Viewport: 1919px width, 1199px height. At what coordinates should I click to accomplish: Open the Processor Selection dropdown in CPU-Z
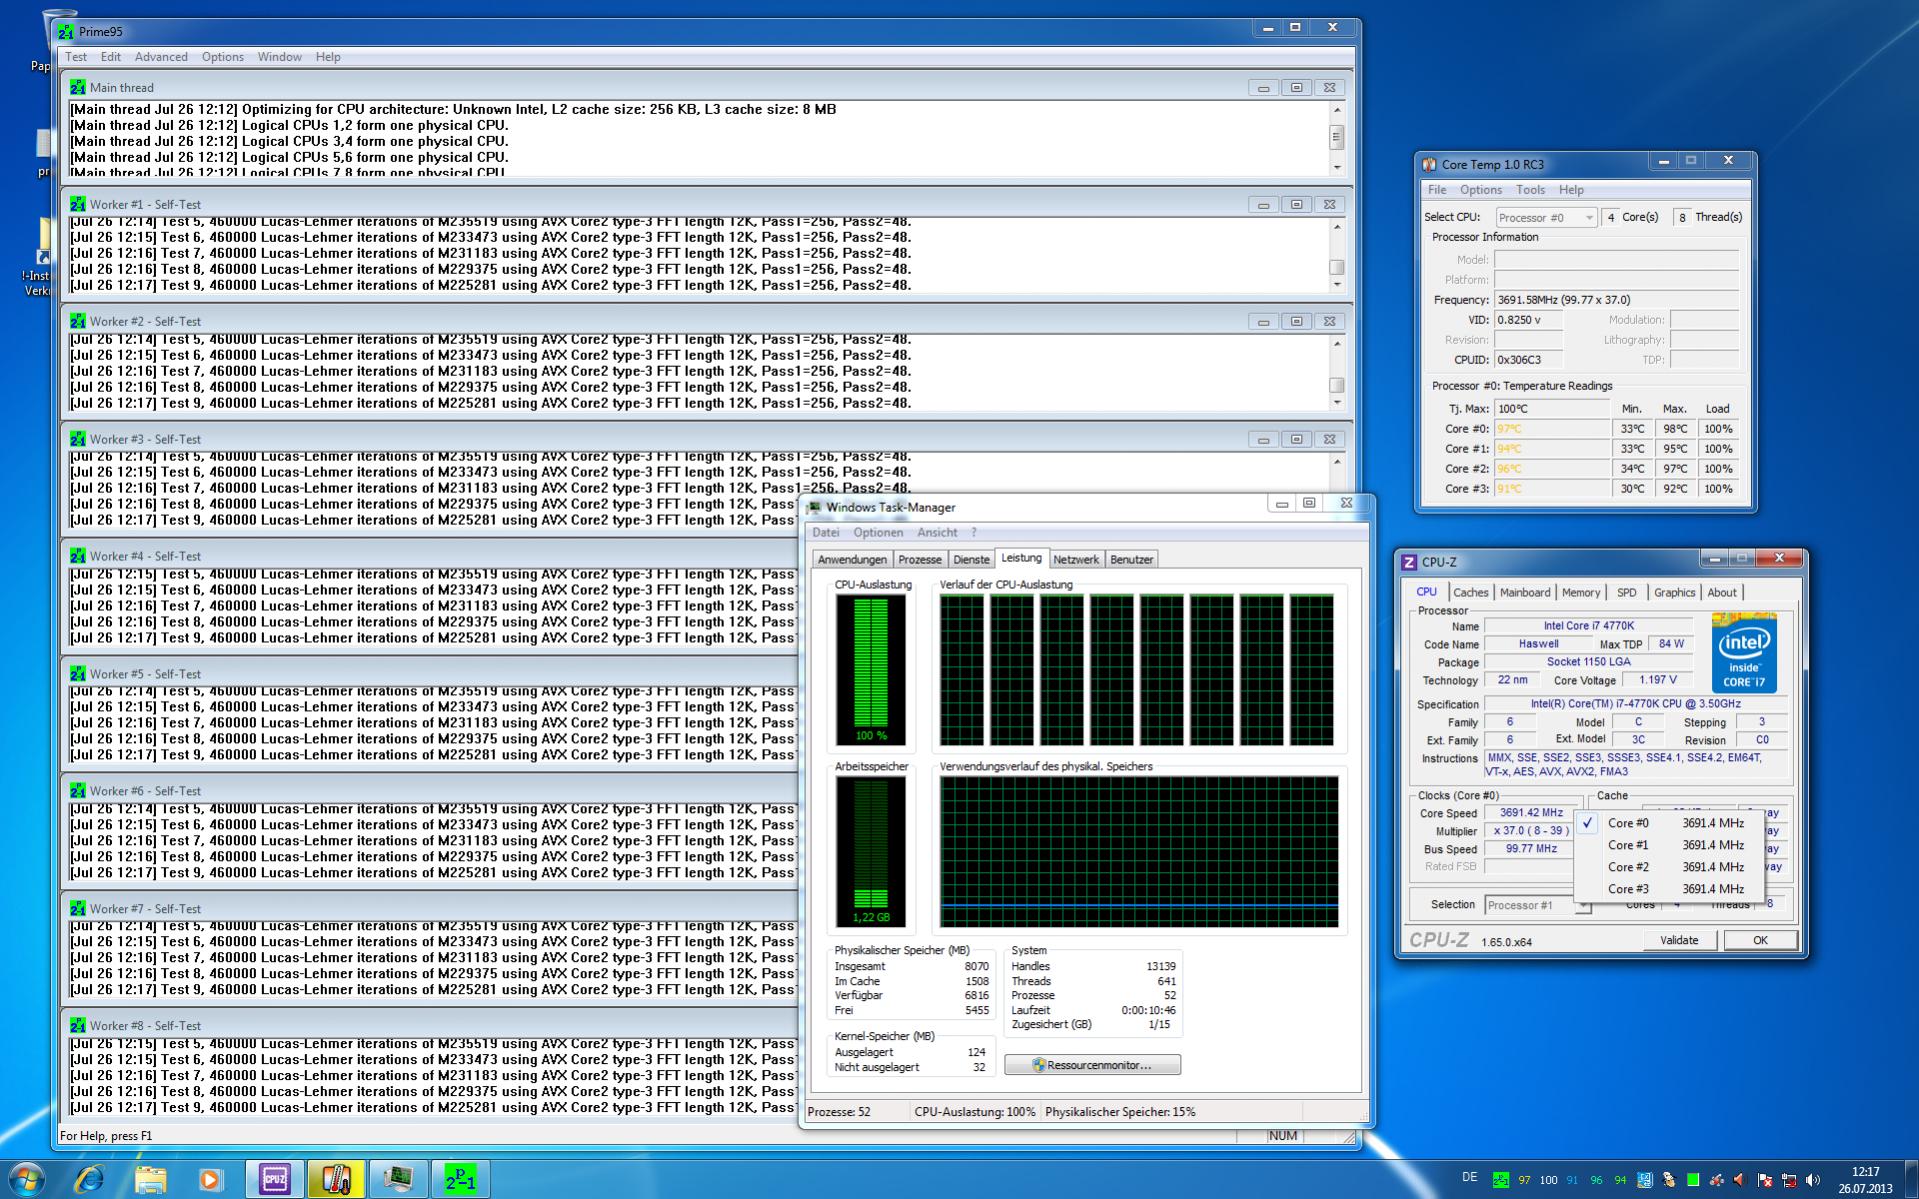click(x=1537, y=905)
